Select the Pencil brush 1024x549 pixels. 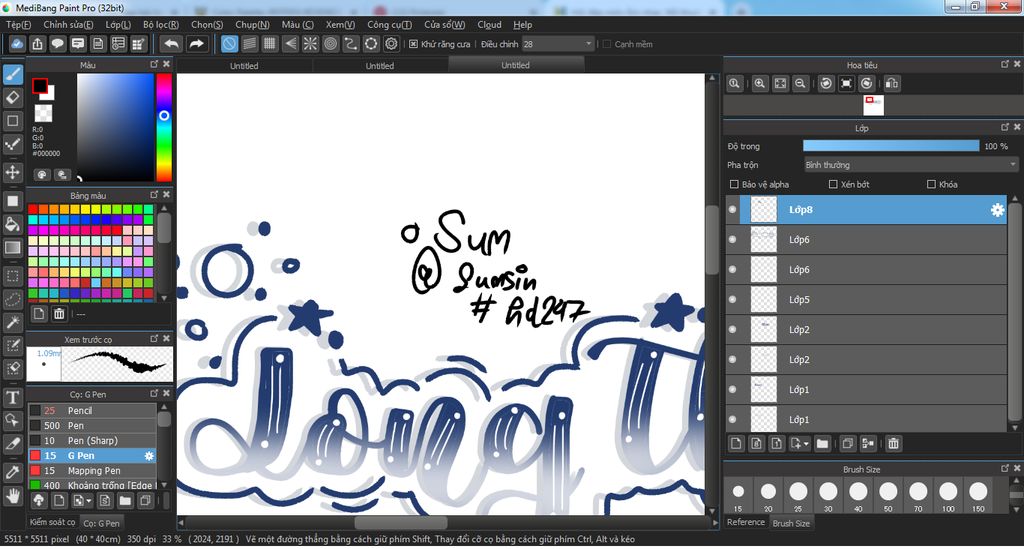point(91,411)
